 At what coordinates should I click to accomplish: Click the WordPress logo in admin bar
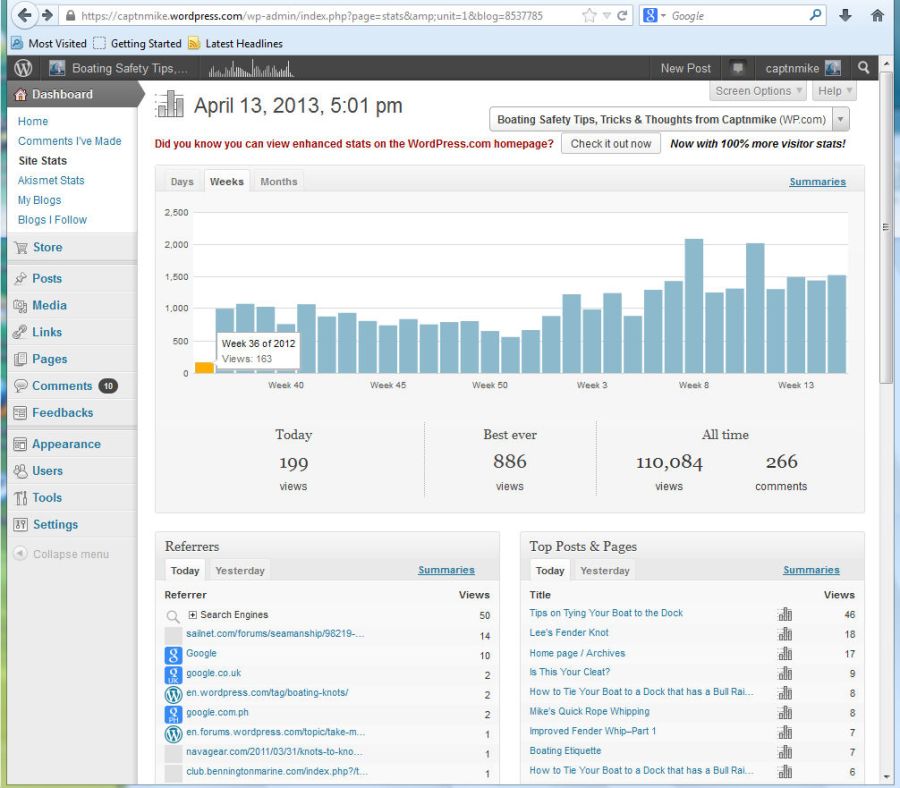[x=23, y=68]
